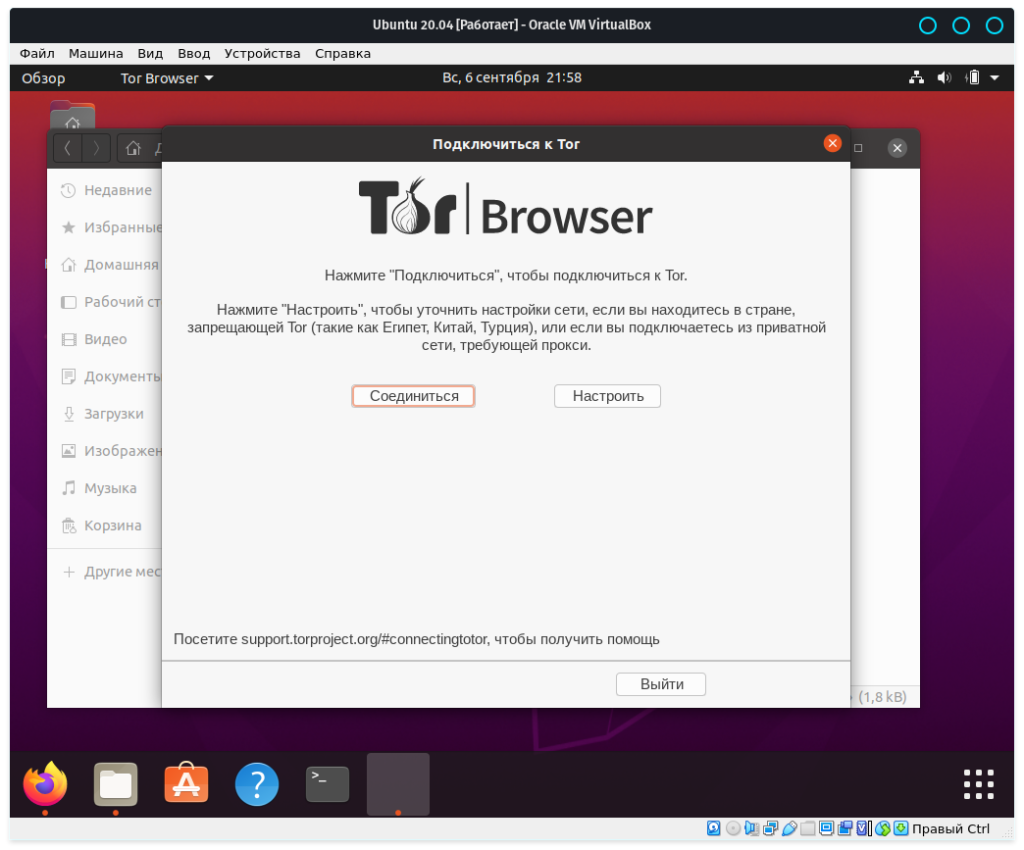Select Недавние in the Files sidebar

coord(117,190)
